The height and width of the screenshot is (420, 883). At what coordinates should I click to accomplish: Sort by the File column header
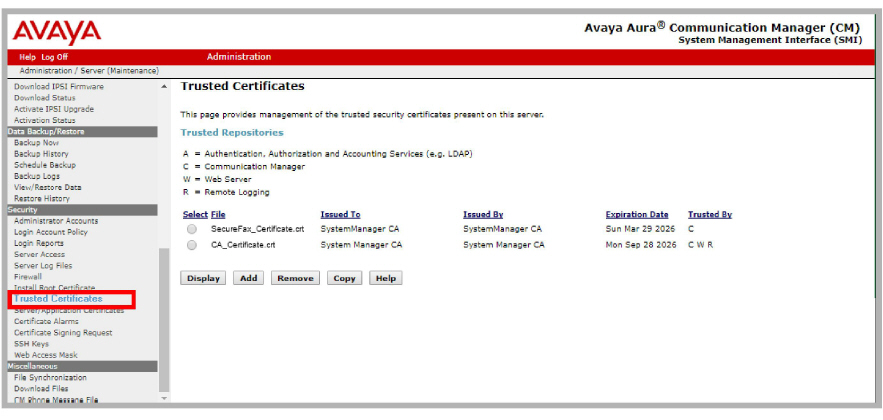pyautogui.click(x=218, y=215)
